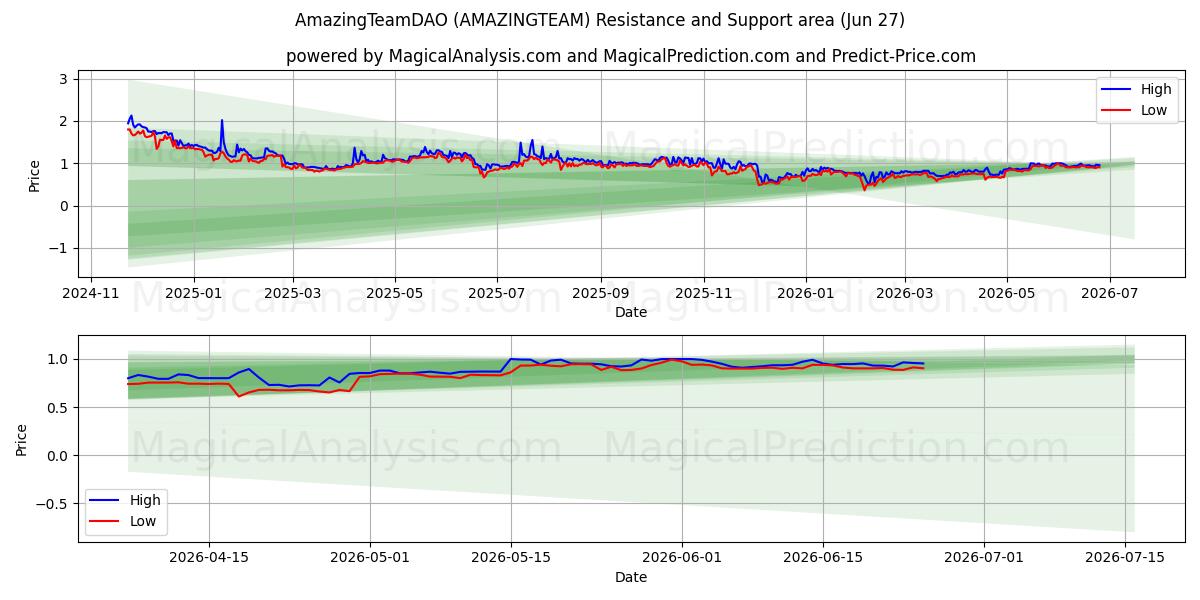Click the '2026-07-15' tick label on bottom chart
The image size is (1200, 600).
pos(1125,559)
